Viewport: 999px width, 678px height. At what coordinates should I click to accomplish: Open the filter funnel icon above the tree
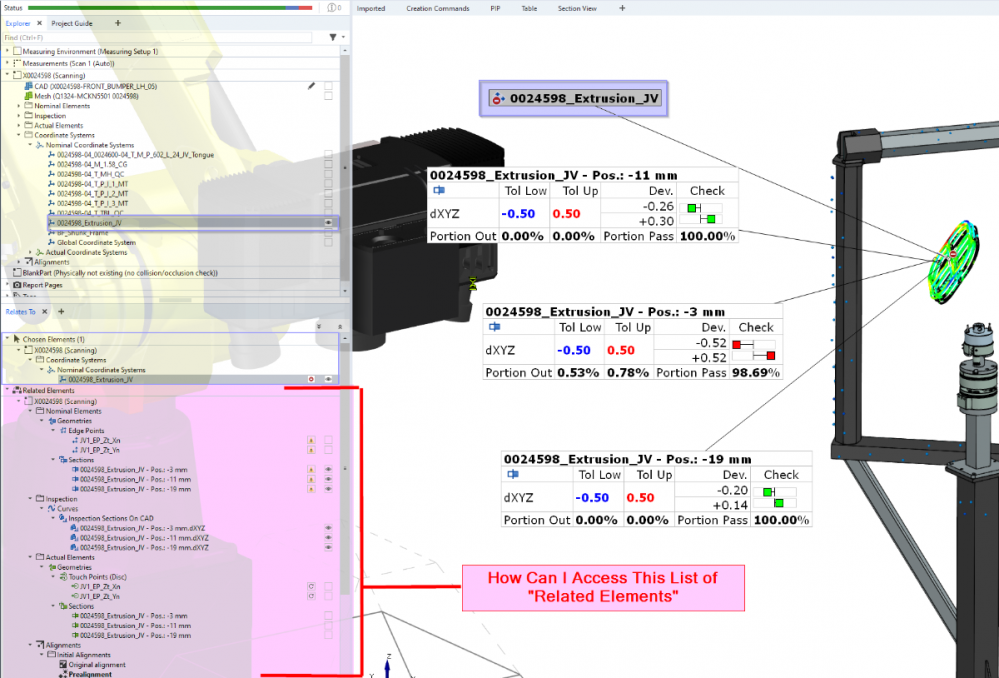pos(332,37)
